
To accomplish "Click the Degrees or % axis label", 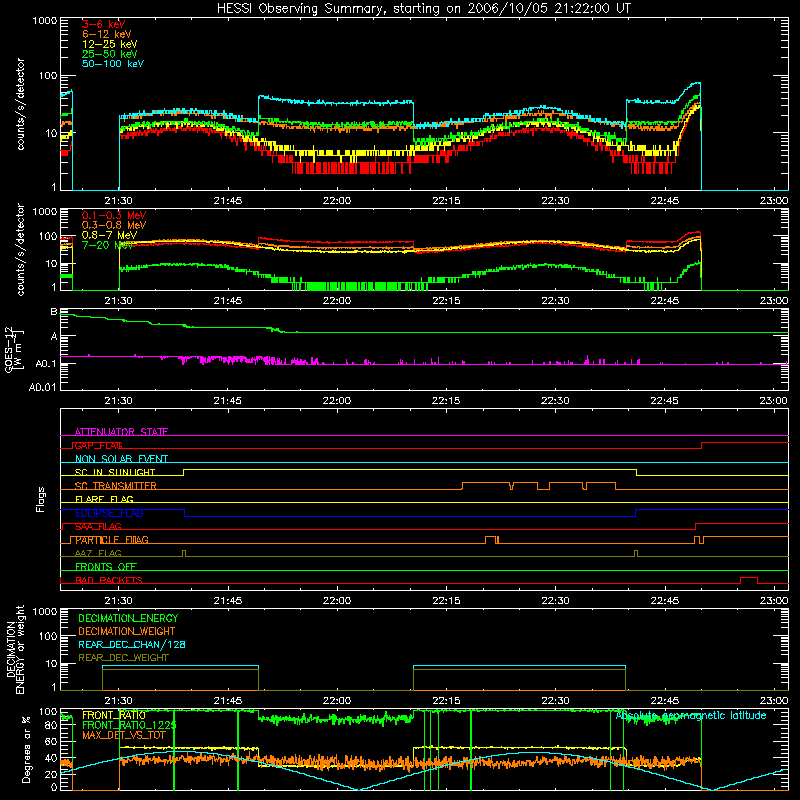I will point(26,750).
